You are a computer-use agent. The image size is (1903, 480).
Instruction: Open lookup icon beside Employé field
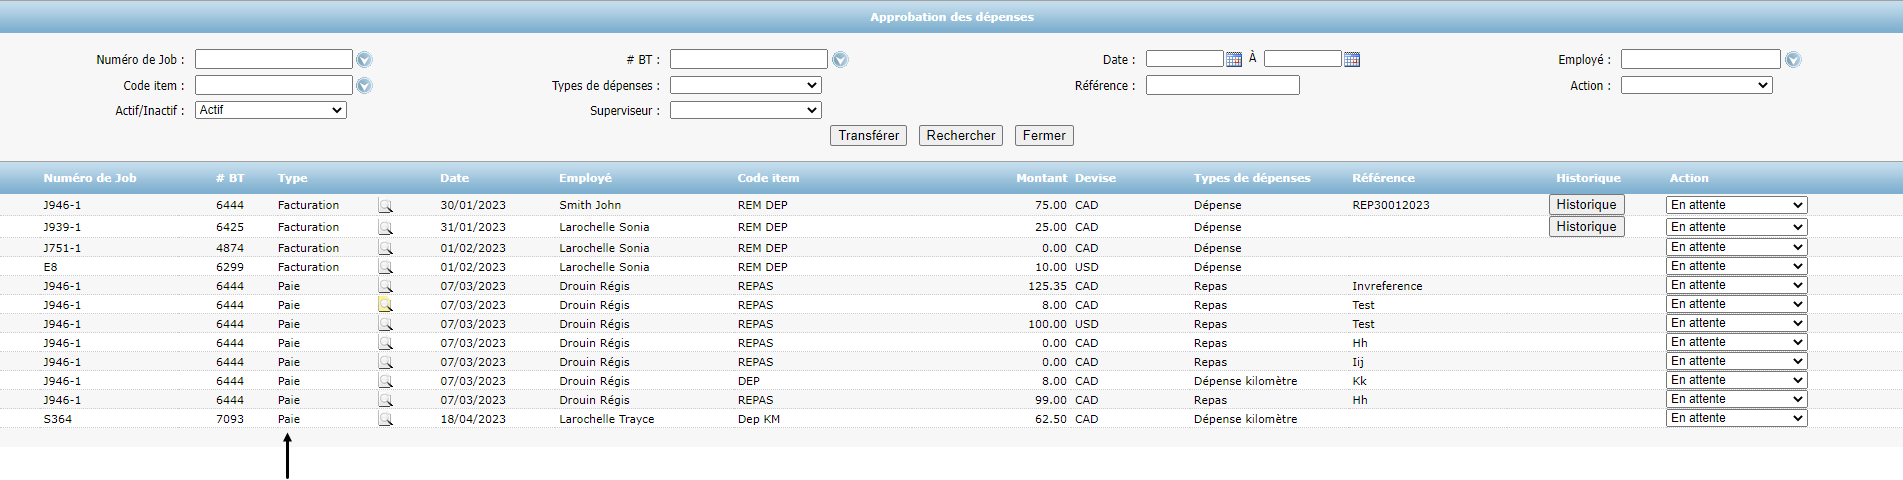pyautogui.click(x=1793, y=60)
